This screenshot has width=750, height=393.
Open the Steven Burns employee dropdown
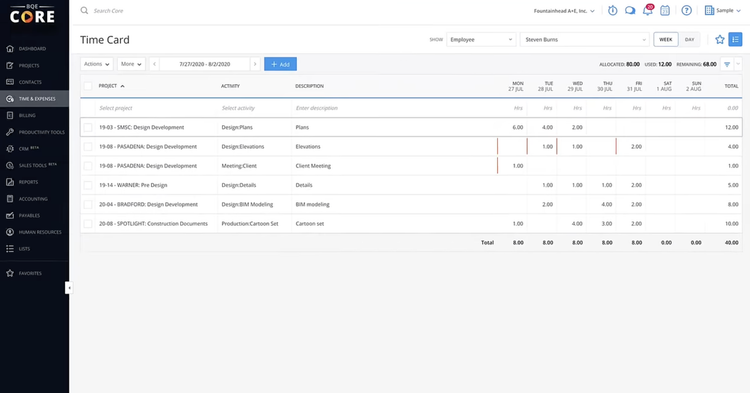pyautogui.click(x=585, y=40)
